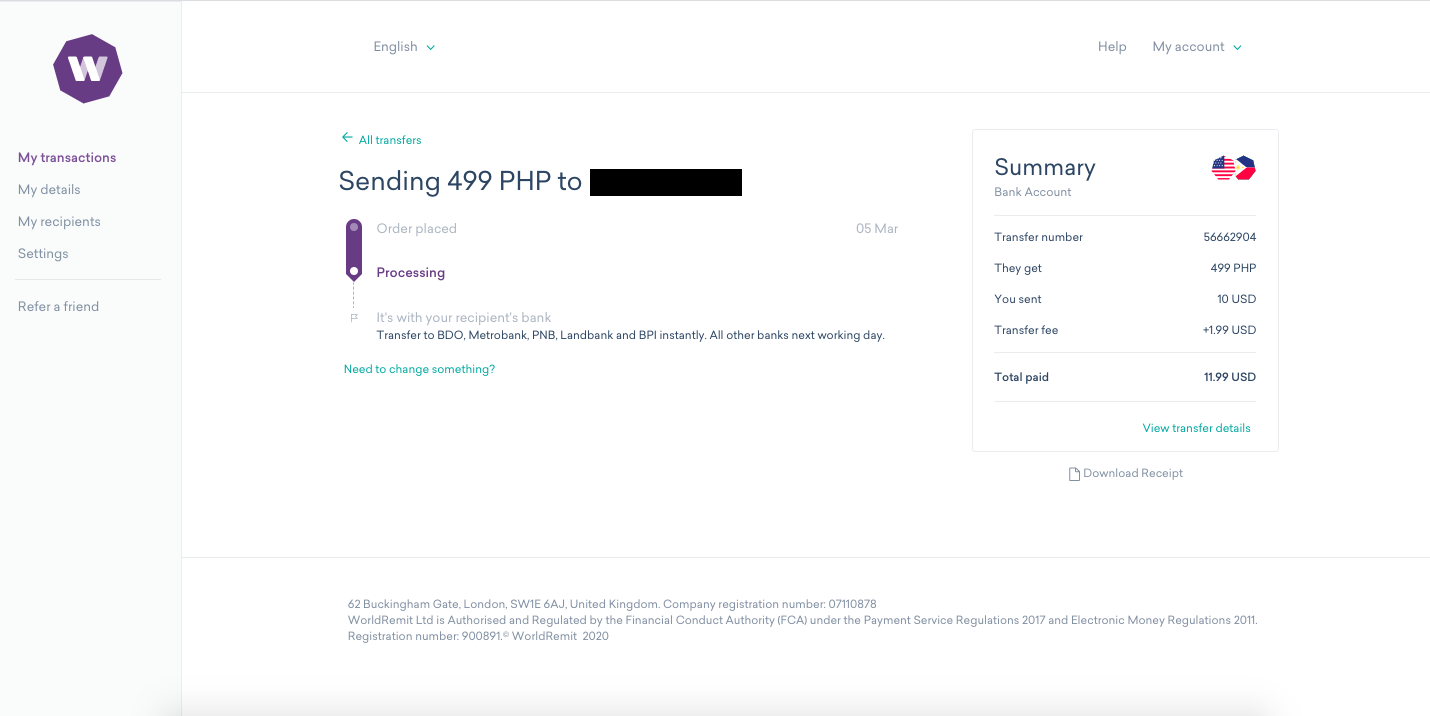The image size is (1430, 716).
Task: Click the flag icon at timeline end
Action: click(x=354, y=318)
